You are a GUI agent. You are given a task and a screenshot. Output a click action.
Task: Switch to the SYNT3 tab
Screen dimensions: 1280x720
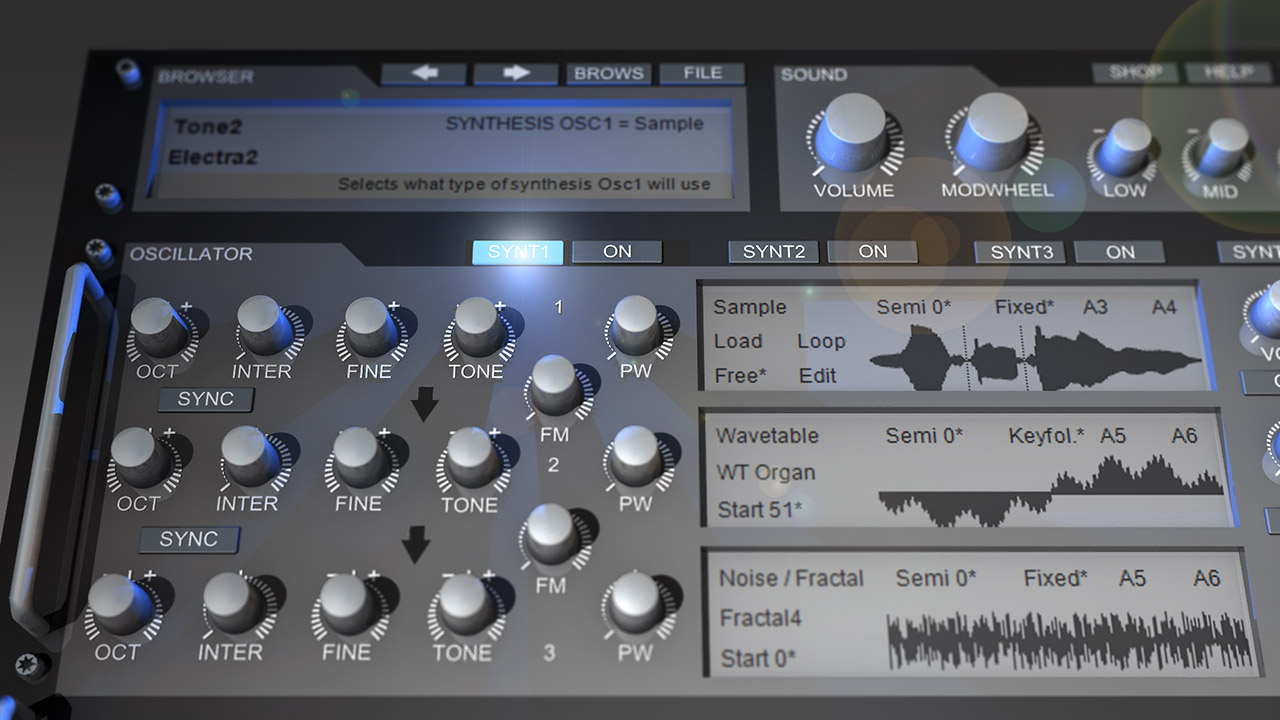[x=1020, y=253]
